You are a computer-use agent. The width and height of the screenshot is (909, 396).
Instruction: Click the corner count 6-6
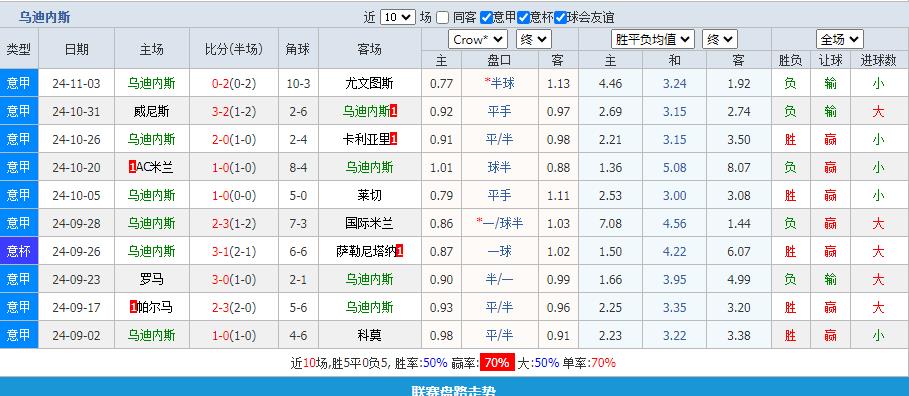coord(298,251)
